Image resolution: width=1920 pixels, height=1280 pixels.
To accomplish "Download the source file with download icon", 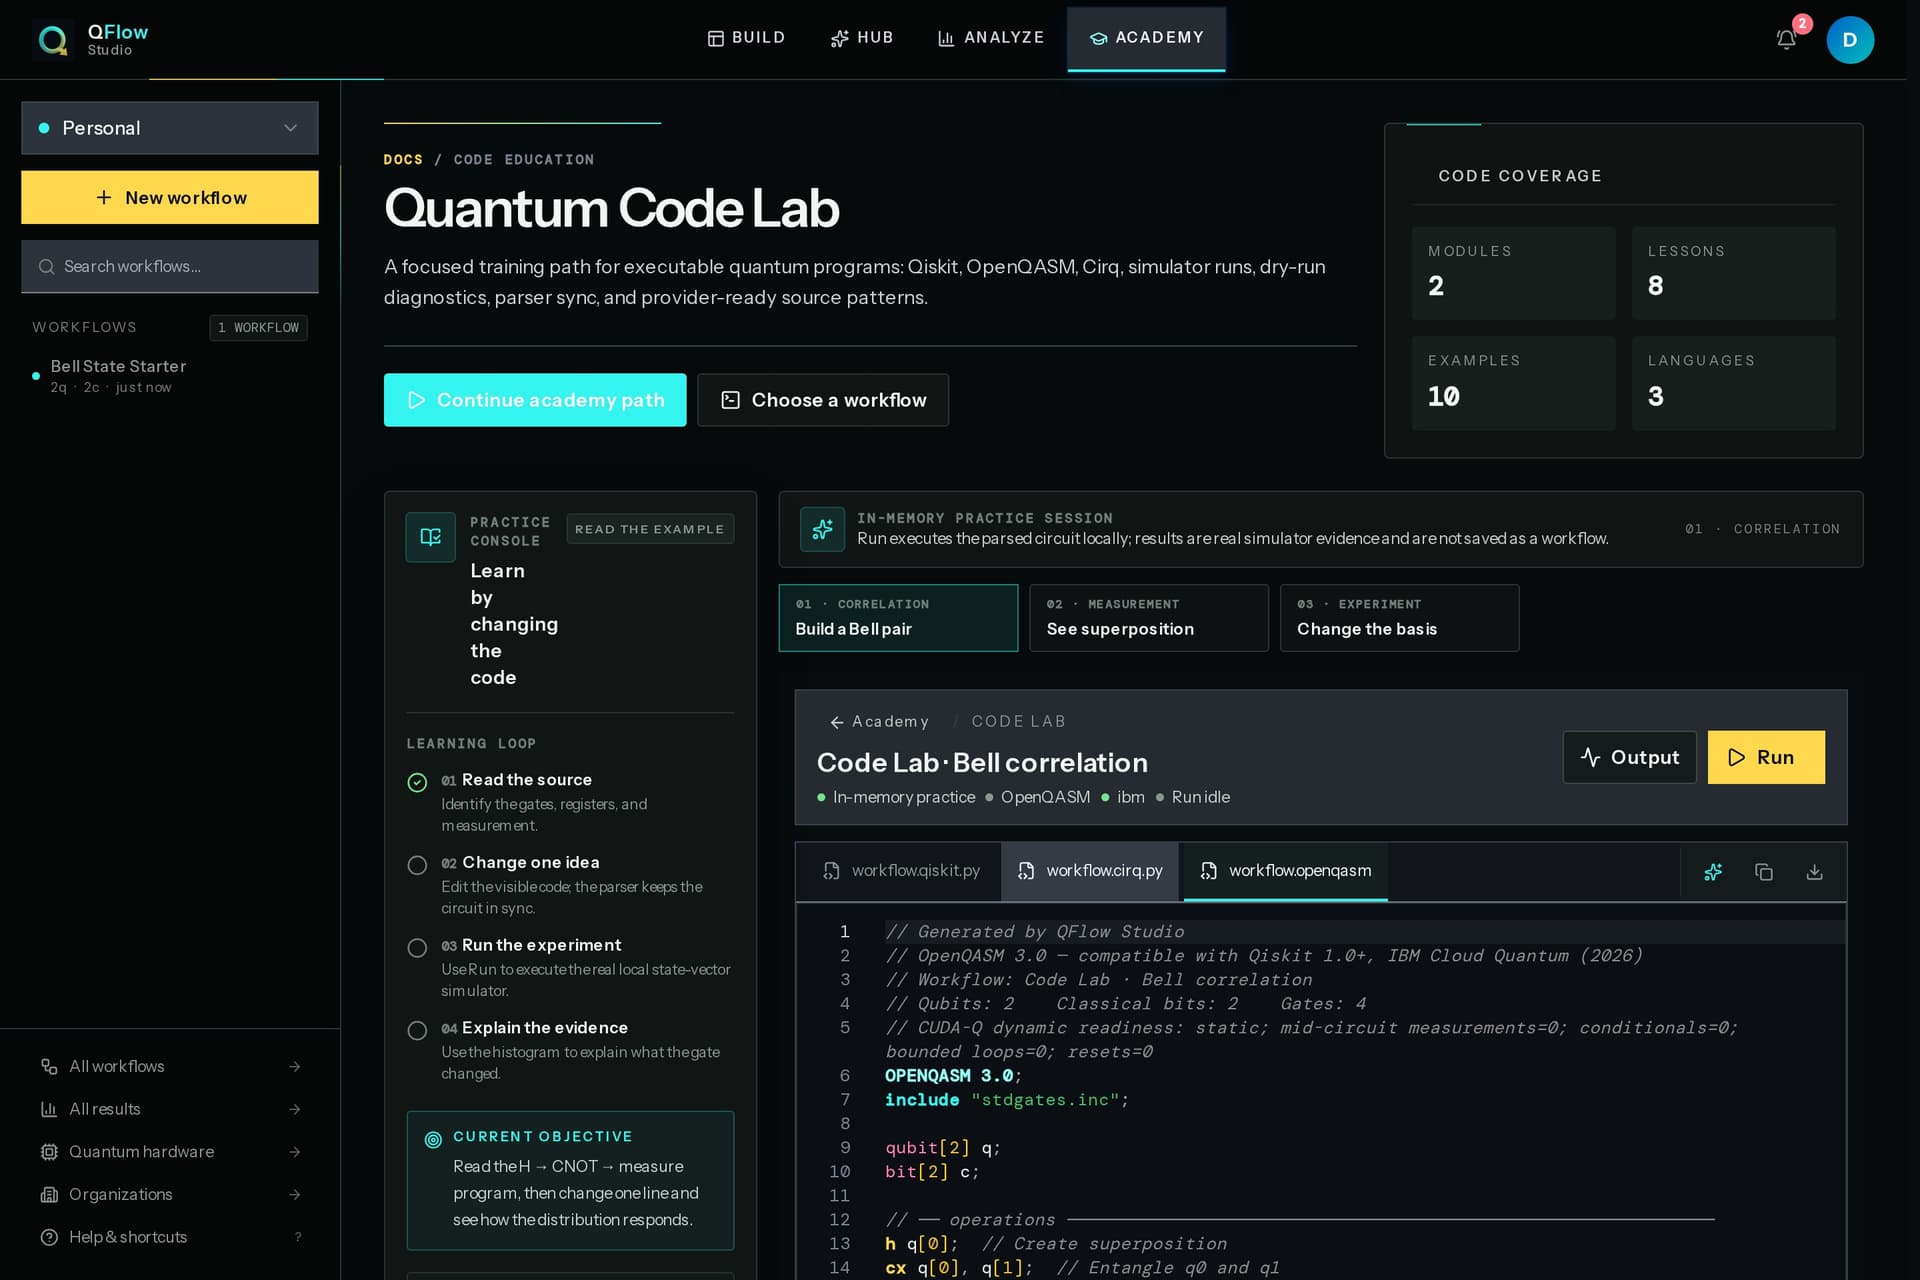I will 1814,872.
